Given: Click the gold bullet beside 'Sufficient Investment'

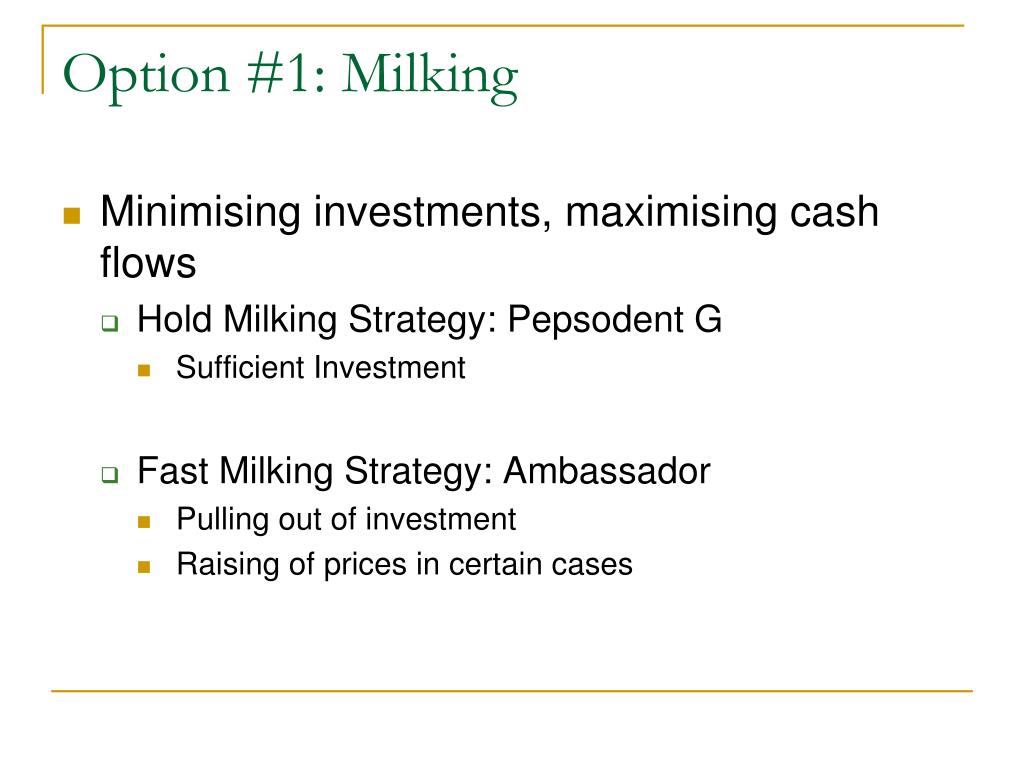Looking at the screenshot, I should coord(144,371).
